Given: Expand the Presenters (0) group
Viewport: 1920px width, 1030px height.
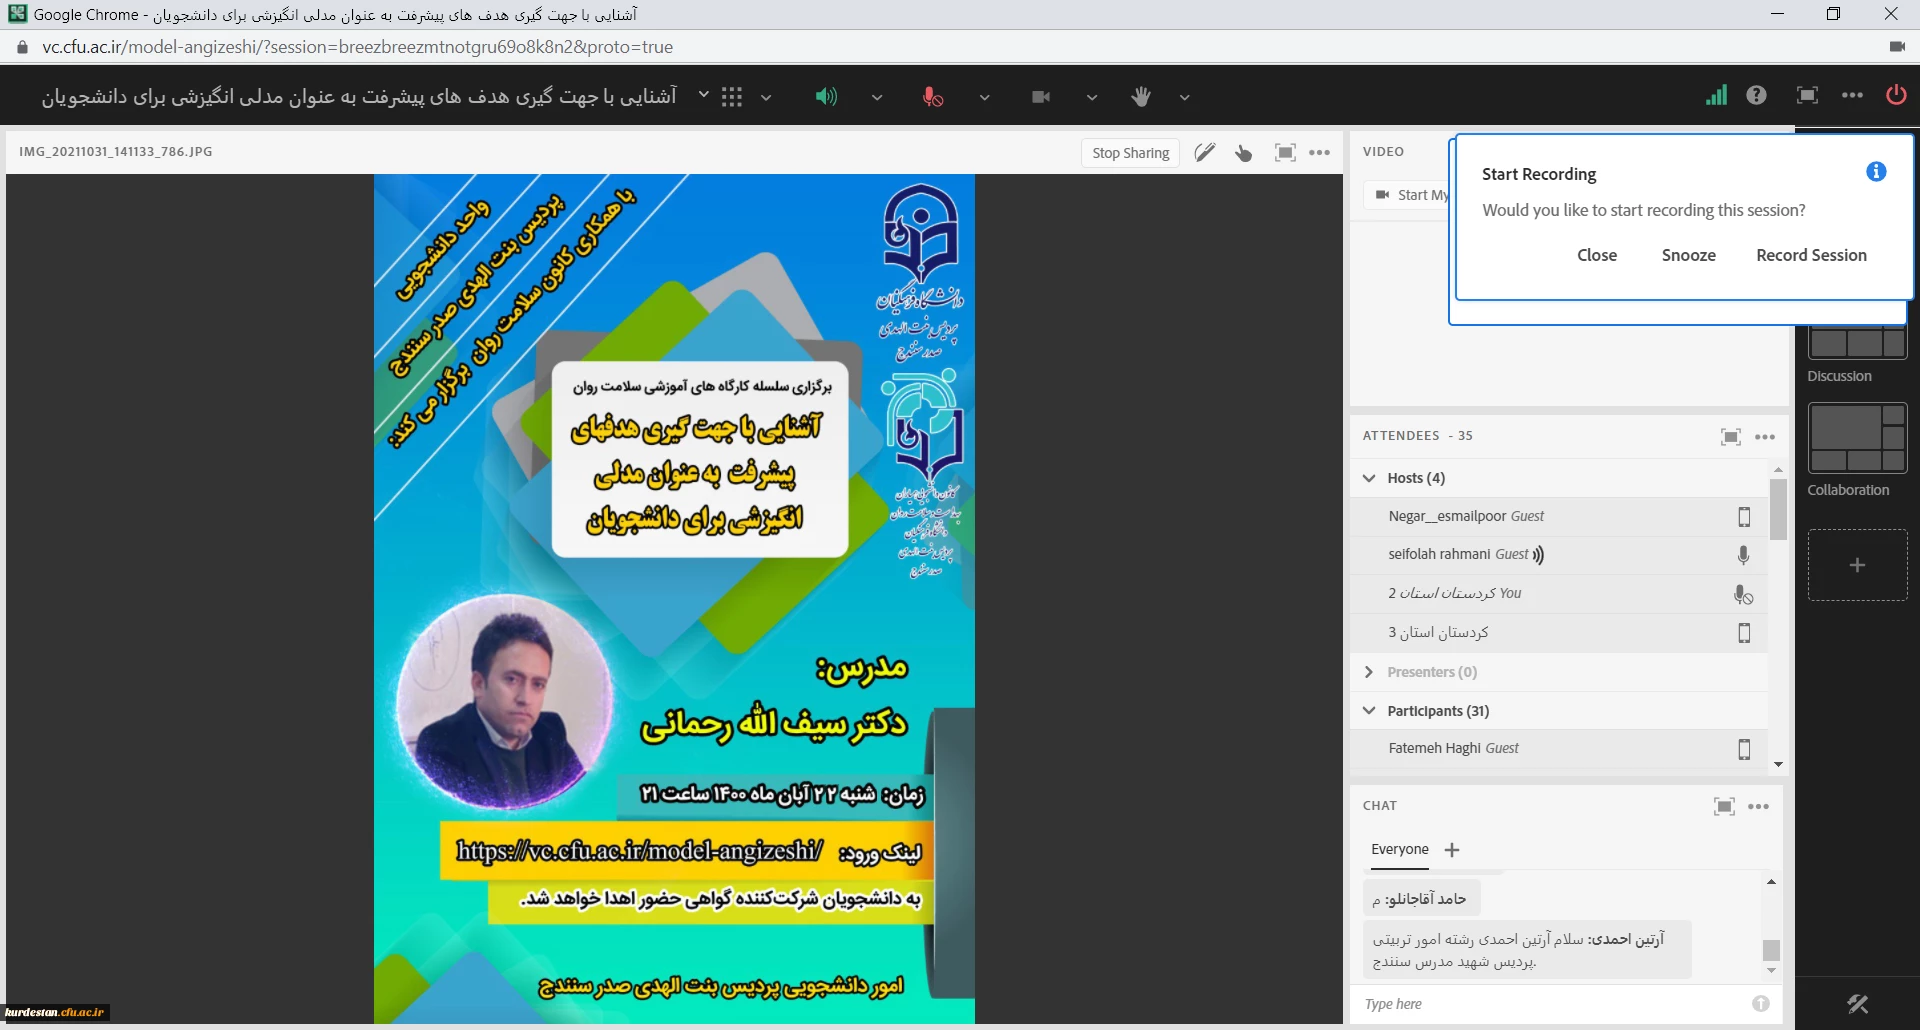Looking at the screenshot, I should coord(1369,672).
